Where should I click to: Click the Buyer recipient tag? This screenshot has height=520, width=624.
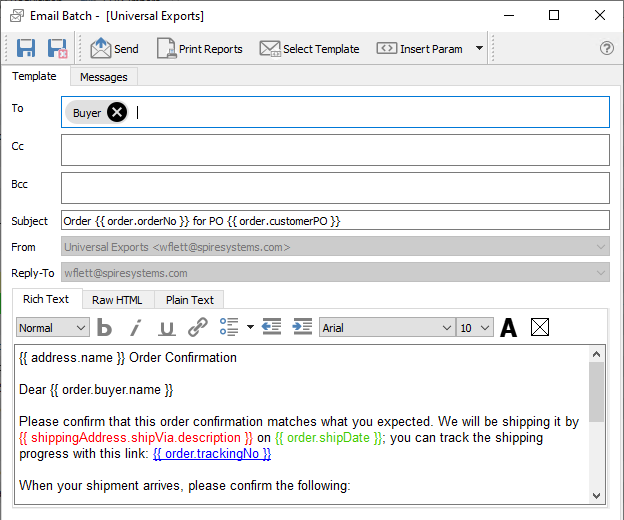[87, 113]
